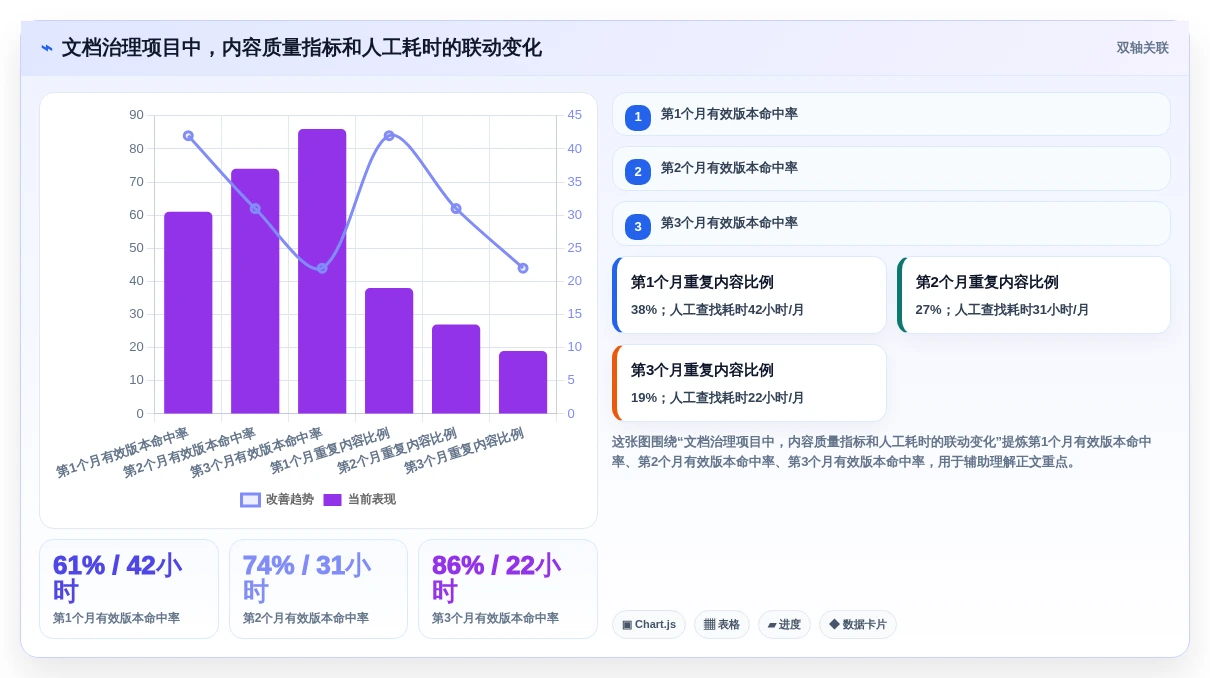
Task: Click the left axis value 90
Action: tap(136, 115)
